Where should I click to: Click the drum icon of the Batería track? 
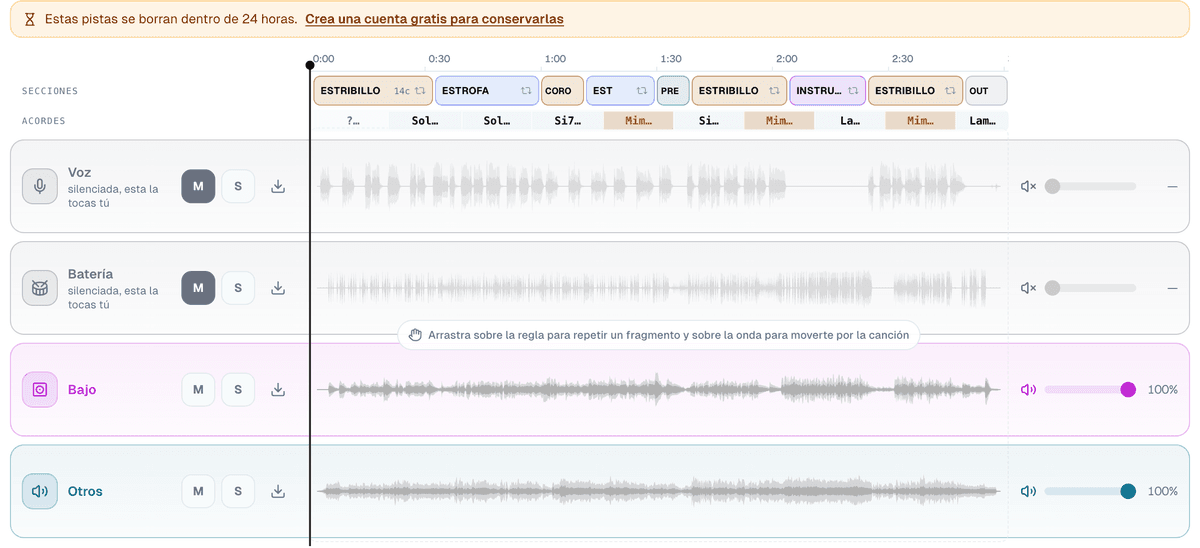(40, 288)
